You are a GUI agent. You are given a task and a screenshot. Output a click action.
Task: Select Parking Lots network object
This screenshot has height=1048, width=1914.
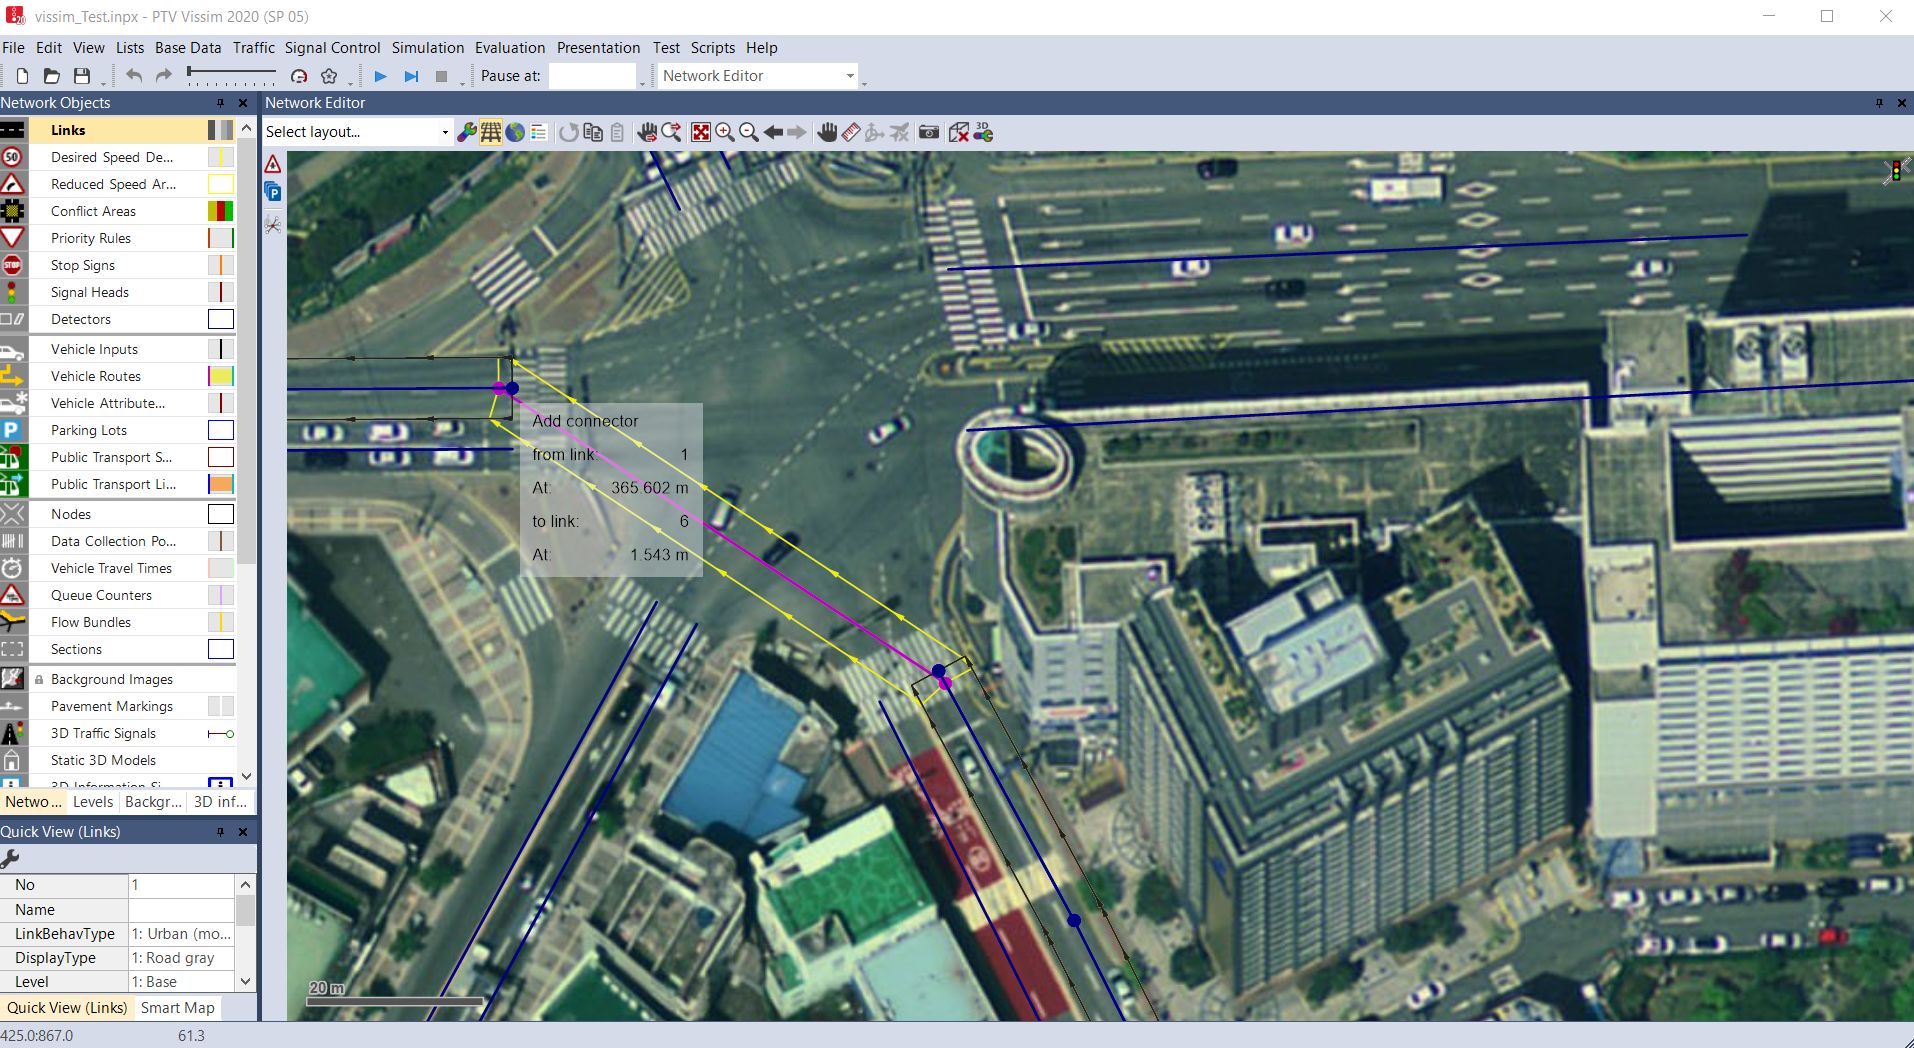(89, 430)
